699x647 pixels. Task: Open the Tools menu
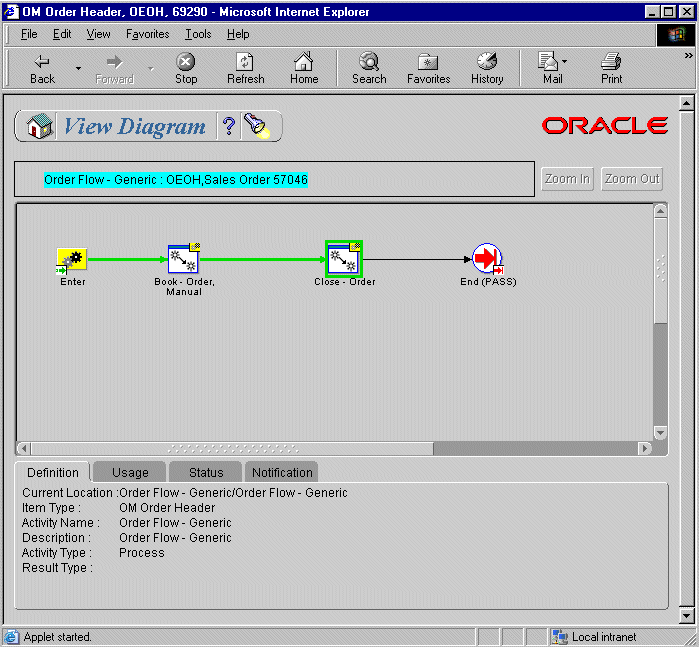click(x=198, y=34)
